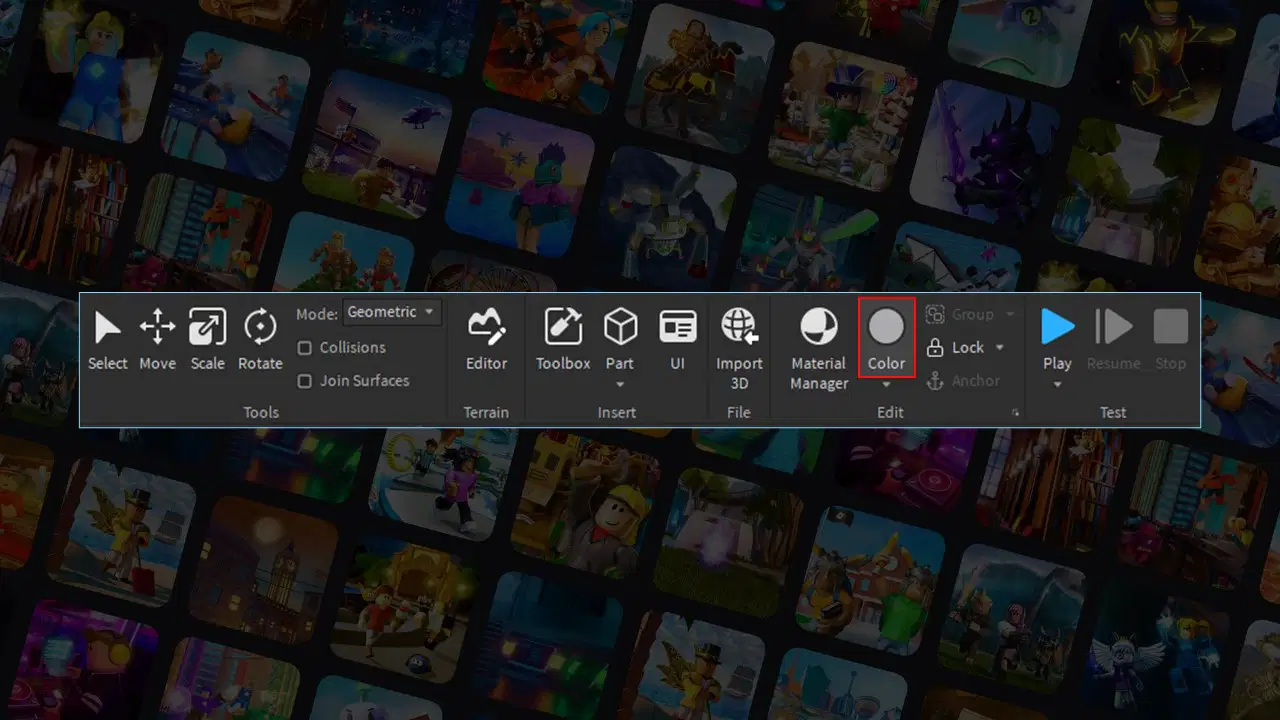
Task: Pick the Scale tool
Action: (x=207, y=338)
